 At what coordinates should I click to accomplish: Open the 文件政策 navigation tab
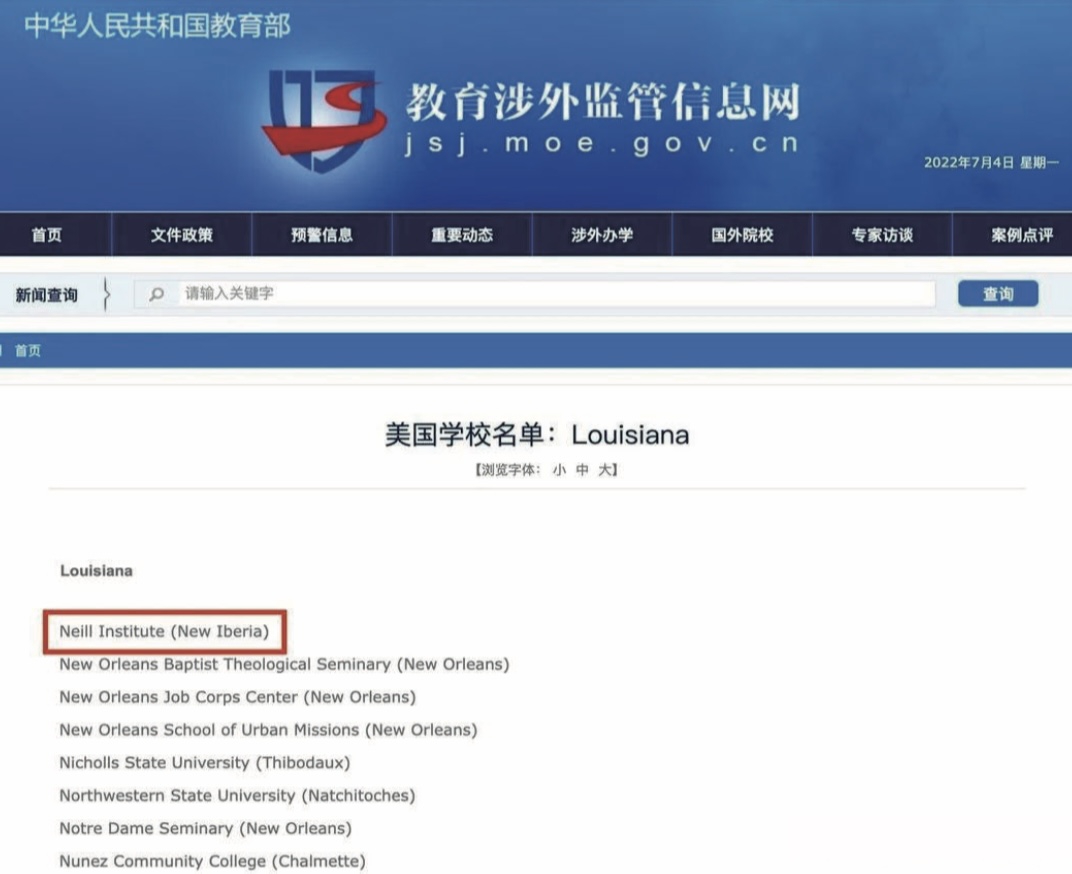[x=182, y=235]
